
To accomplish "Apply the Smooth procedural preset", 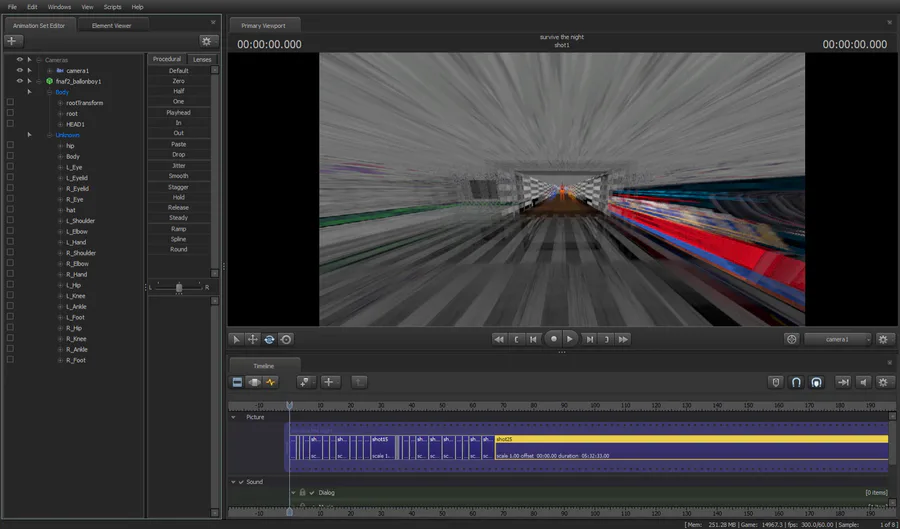I will (179, 176).
